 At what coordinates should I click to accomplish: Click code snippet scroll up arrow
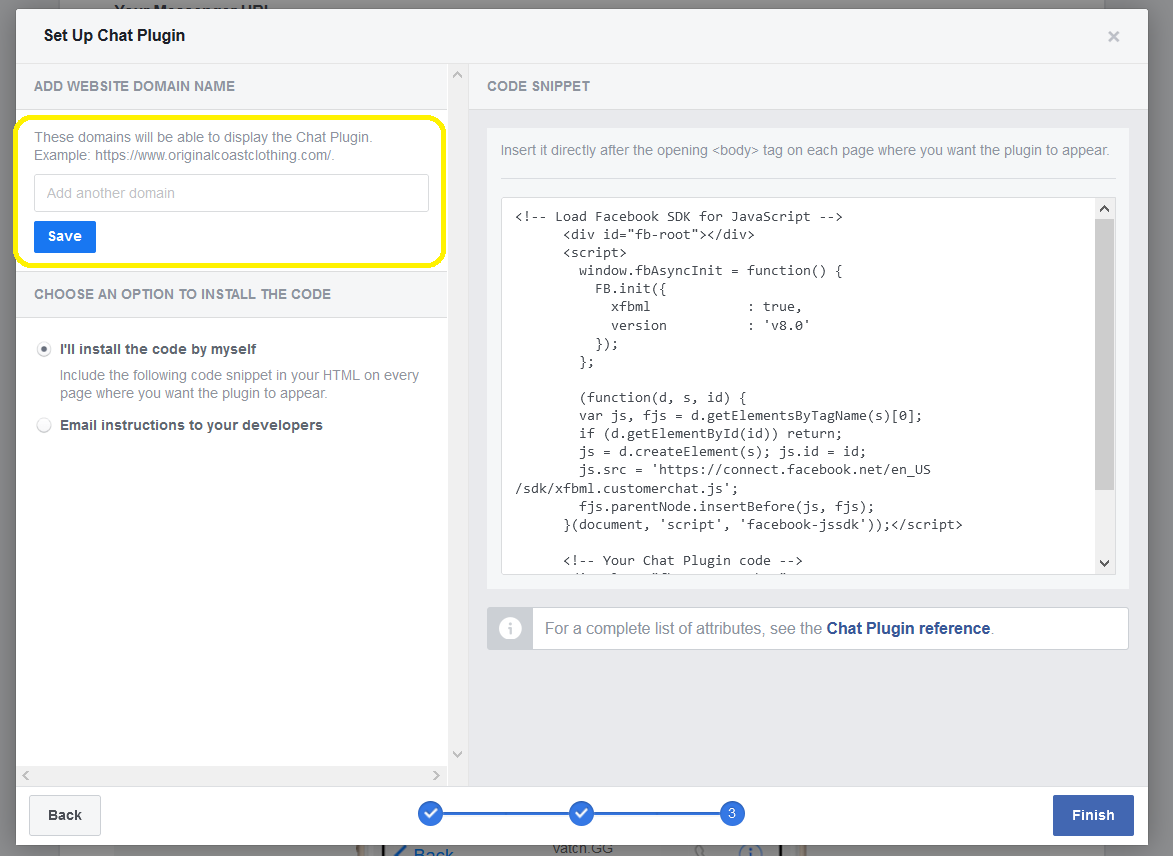(1104, 209)
